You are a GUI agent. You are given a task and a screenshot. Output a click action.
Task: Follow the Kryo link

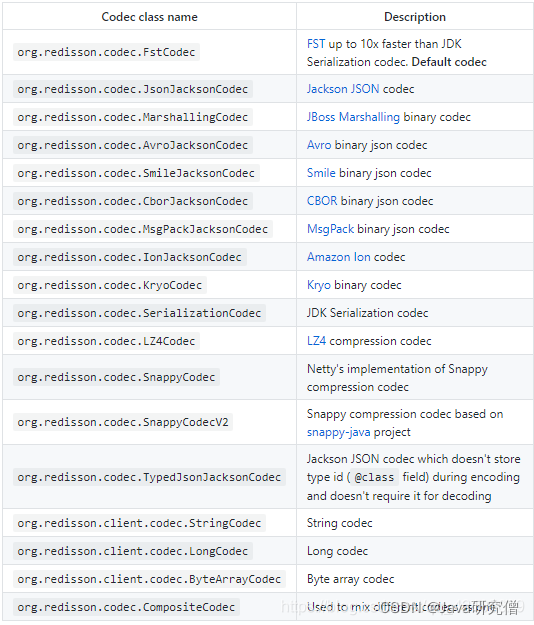click(319, 285)
